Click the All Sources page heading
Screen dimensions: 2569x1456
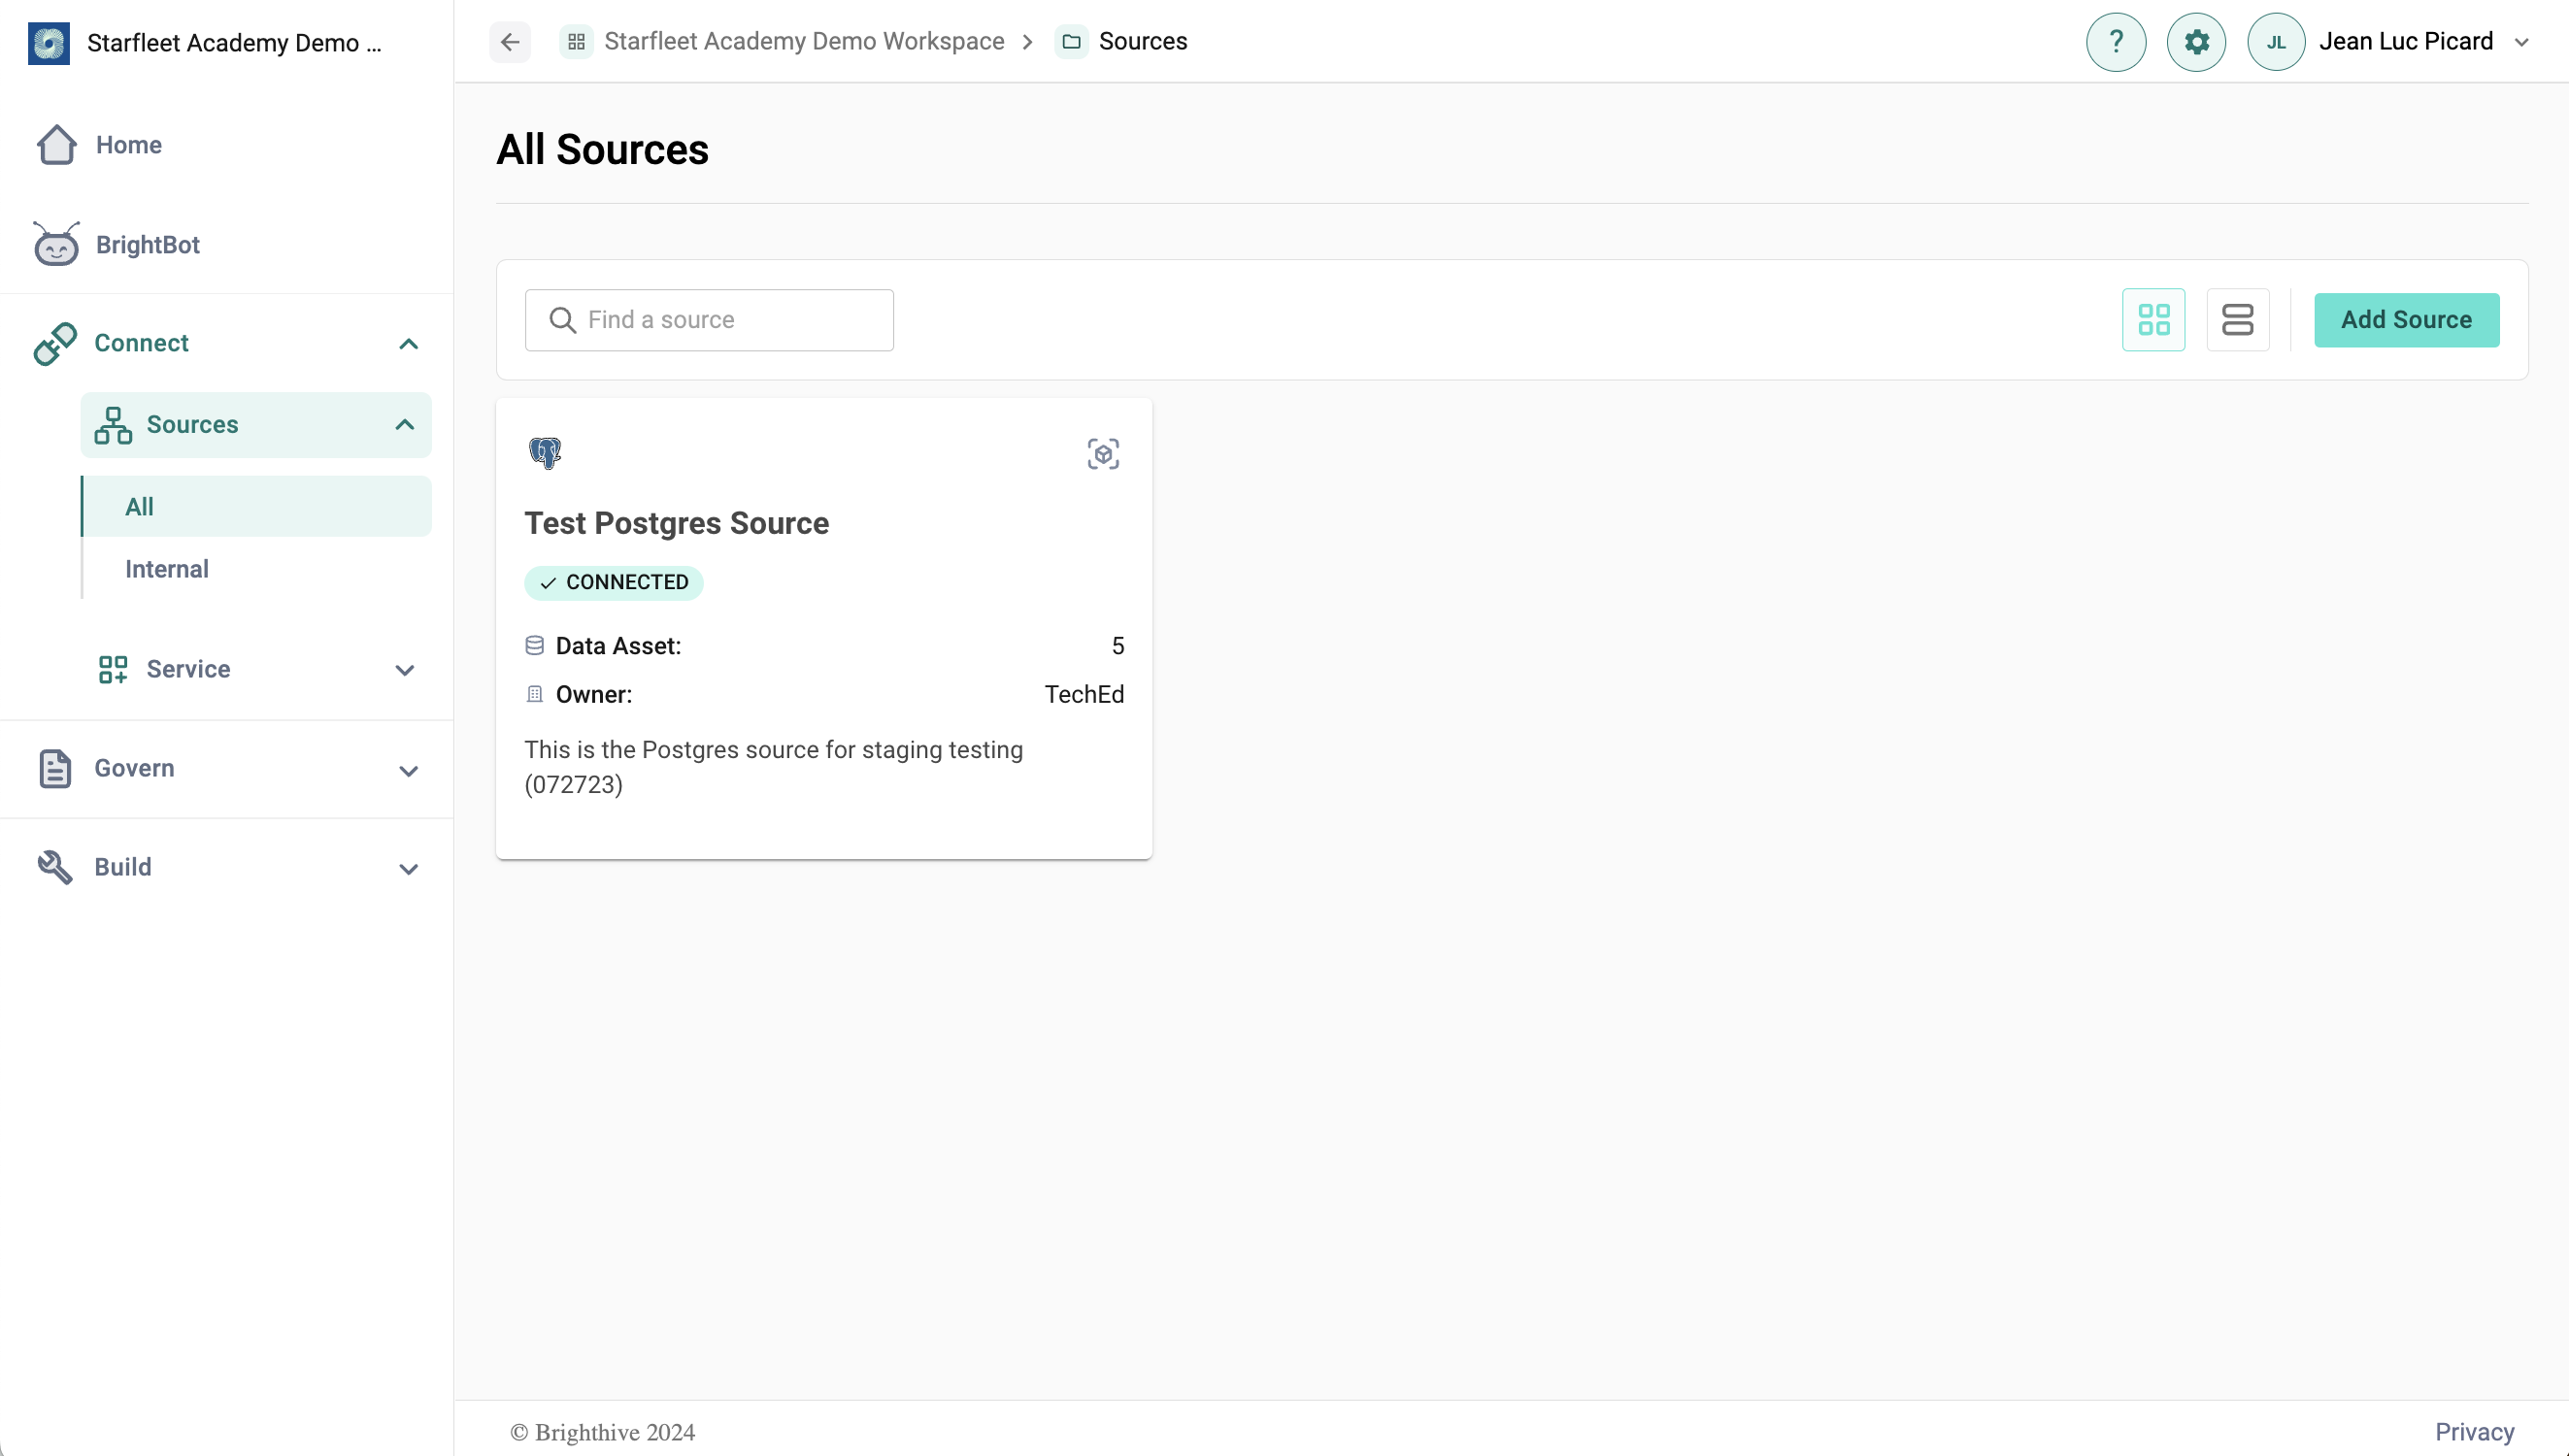pos(602,150)
